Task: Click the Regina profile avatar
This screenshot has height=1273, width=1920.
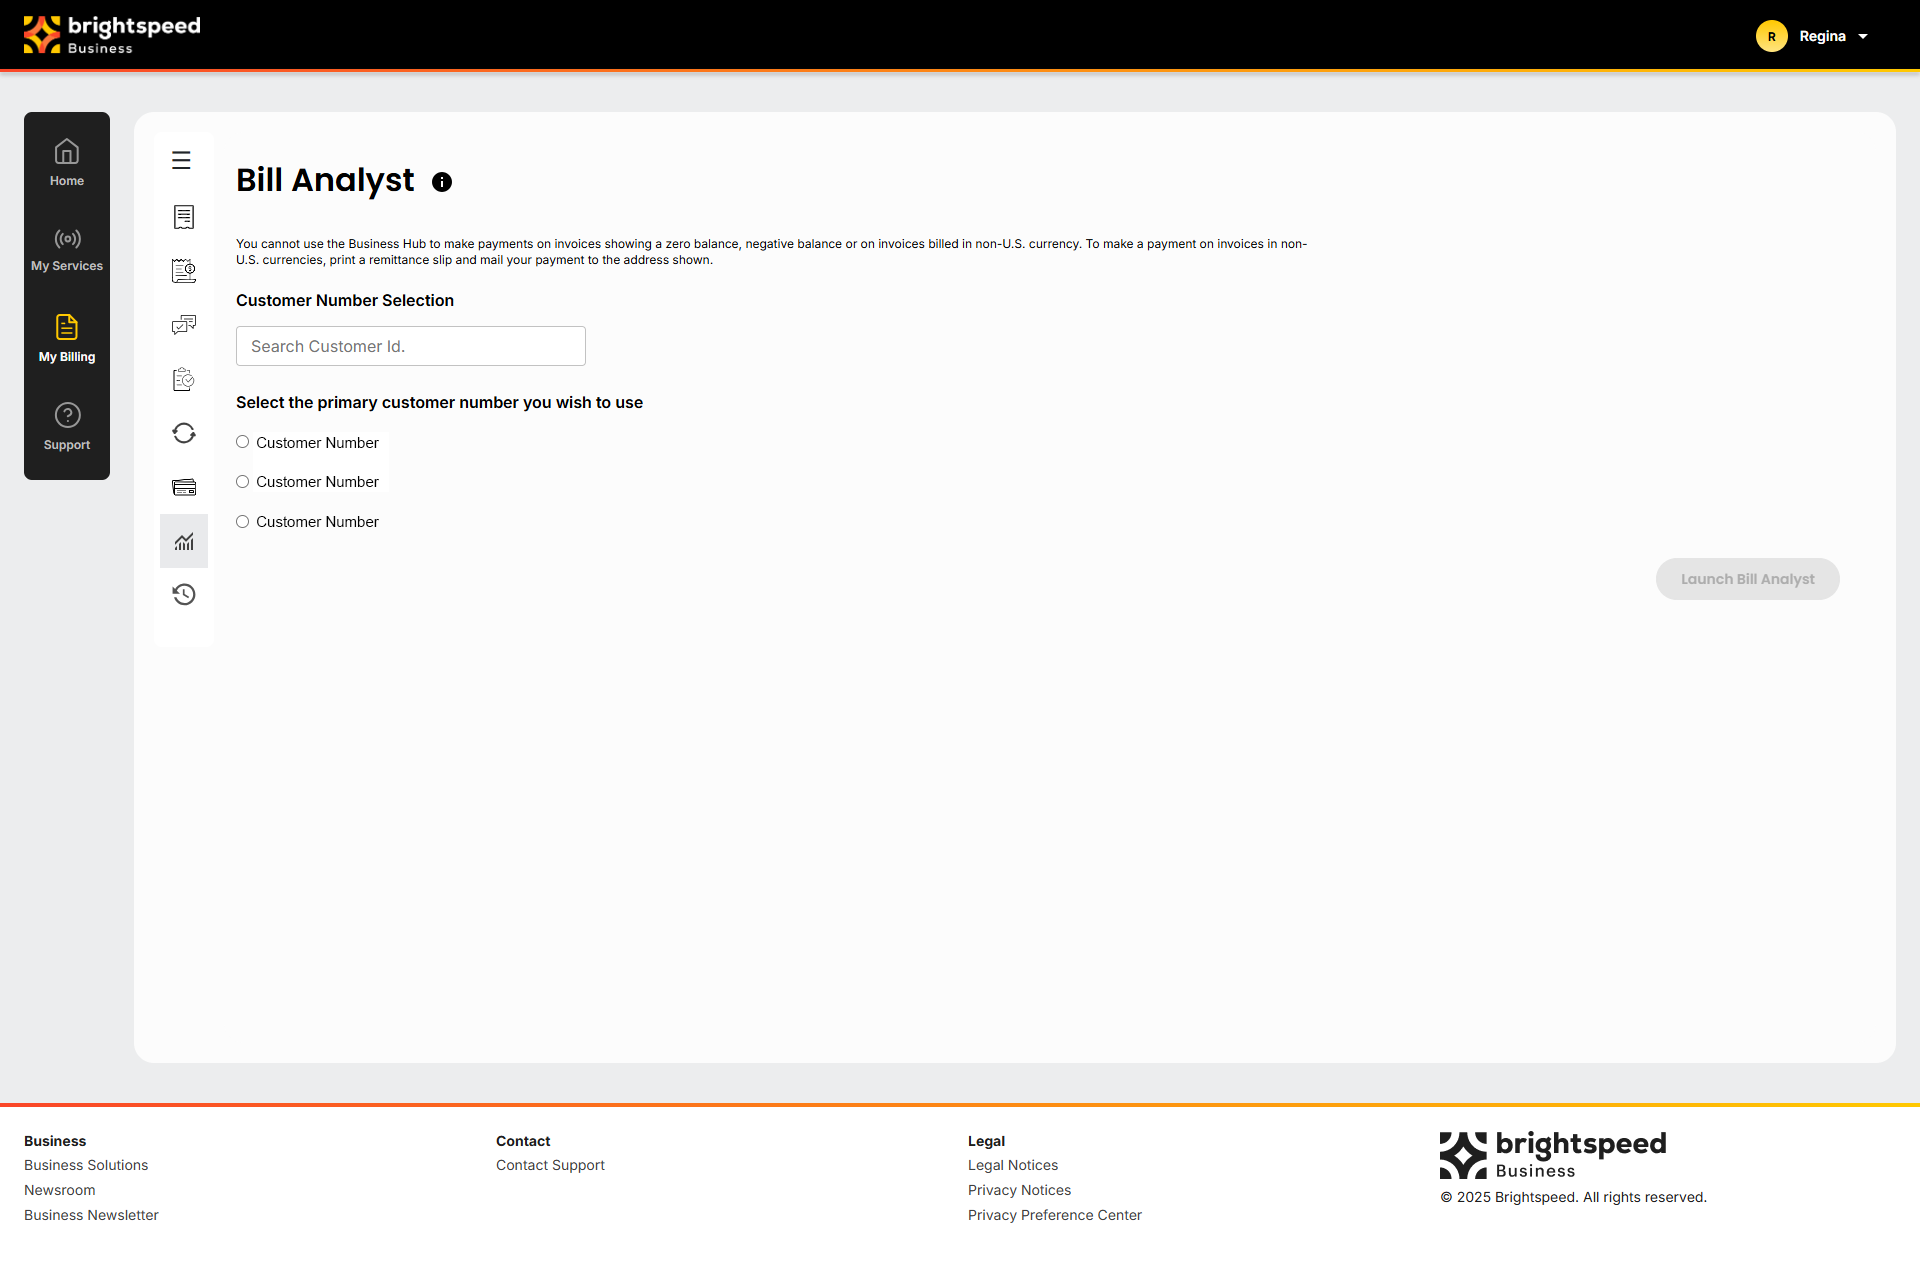Action: click(1771, 37)
